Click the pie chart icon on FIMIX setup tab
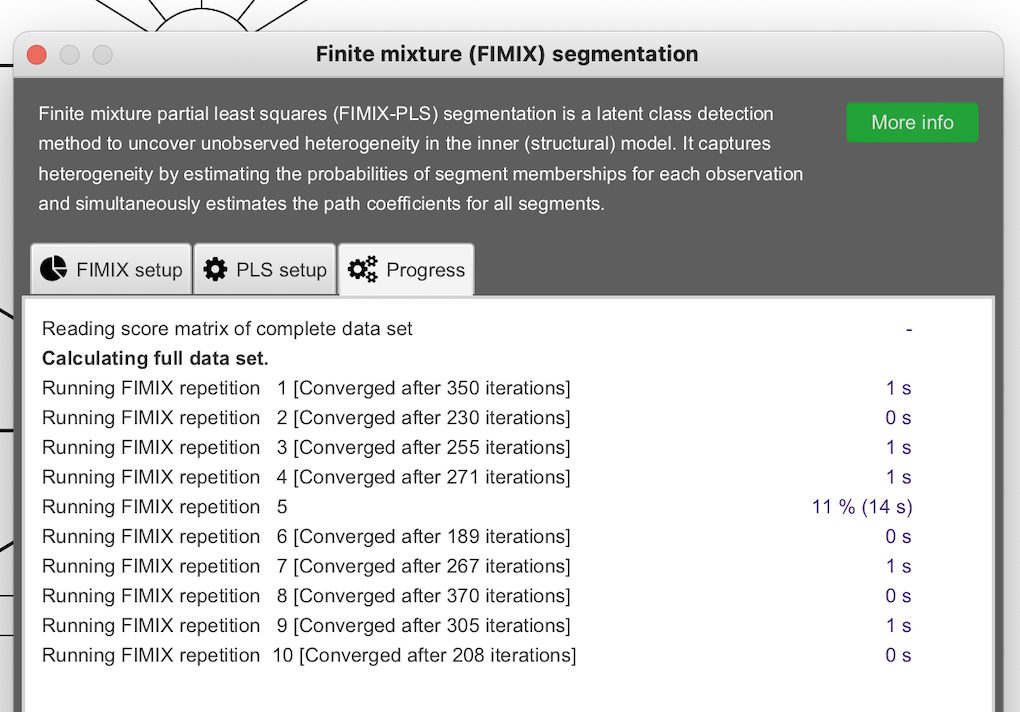 [54, 270]
